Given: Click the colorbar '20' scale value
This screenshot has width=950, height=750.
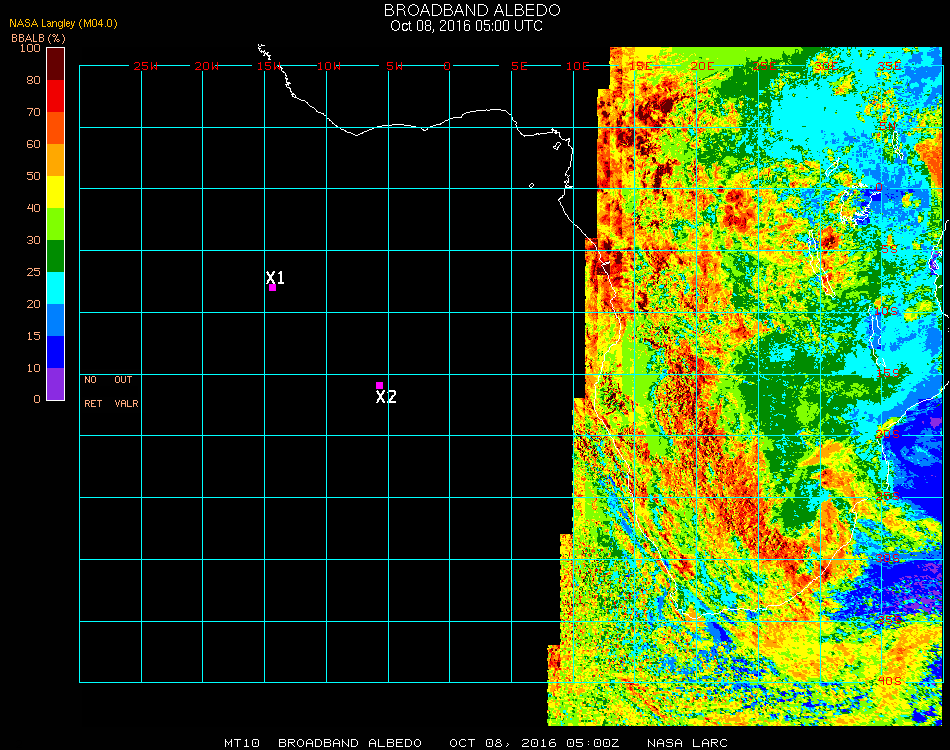Looking at the screenshot, I should [33, 304].
